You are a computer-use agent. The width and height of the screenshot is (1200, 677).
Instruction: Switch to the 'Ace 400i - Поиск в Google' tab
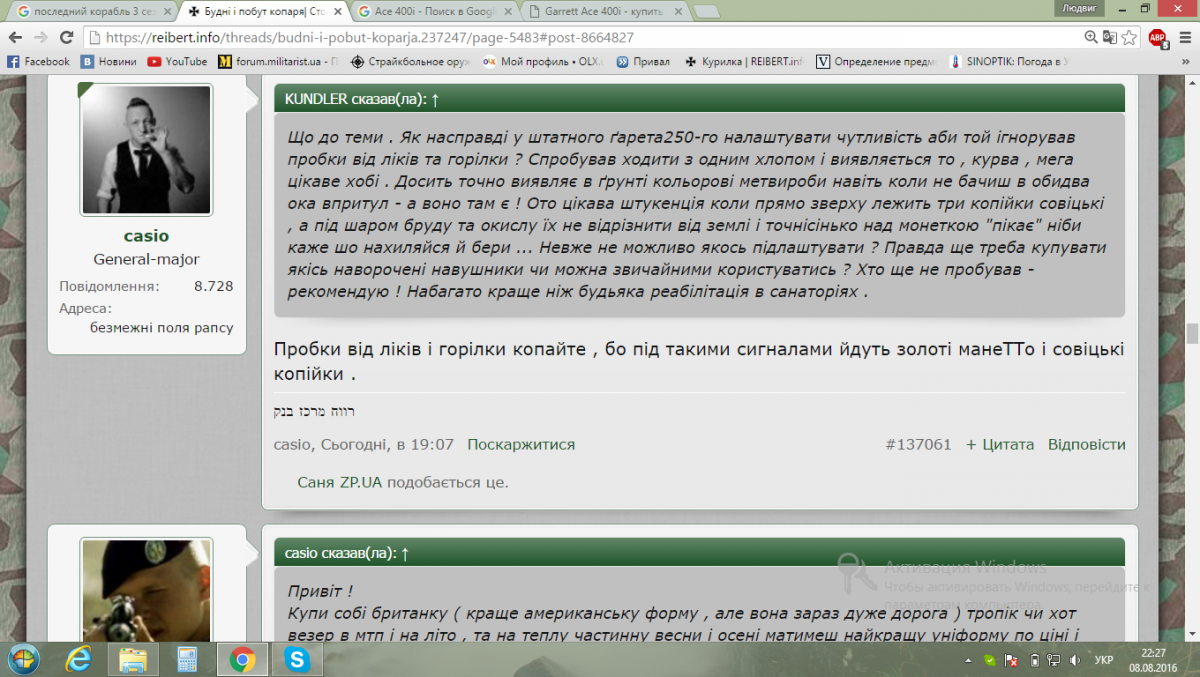tap(436, 12)
